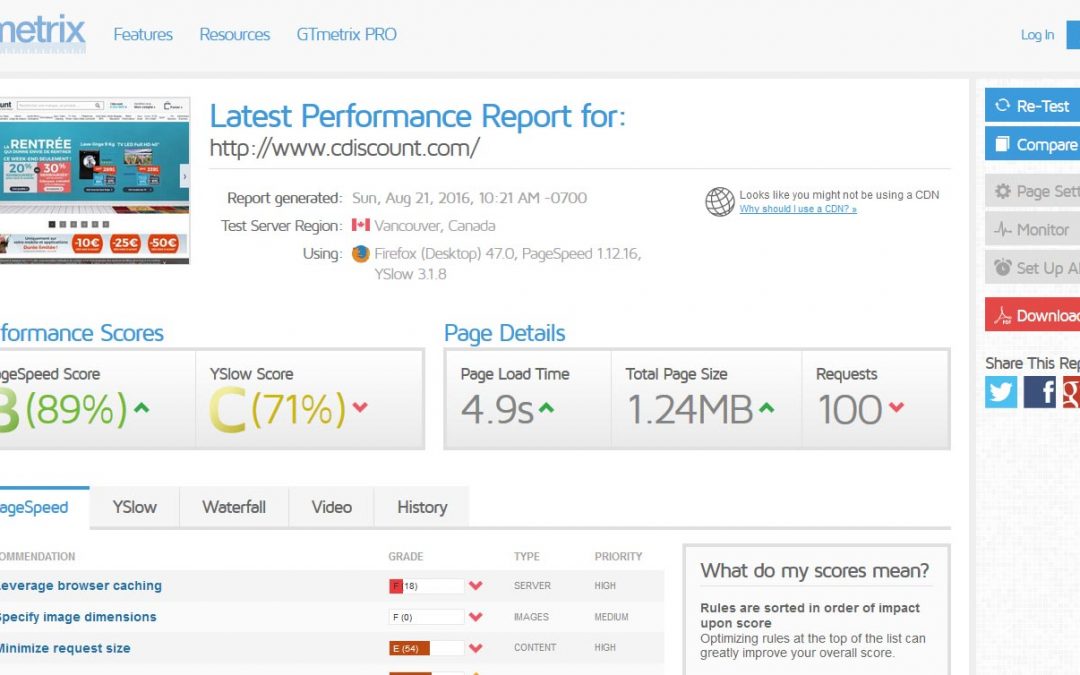Viewport: 1080px width, 675px height.
Task: Click the F (0) grade bar
Action: [426, 617]
